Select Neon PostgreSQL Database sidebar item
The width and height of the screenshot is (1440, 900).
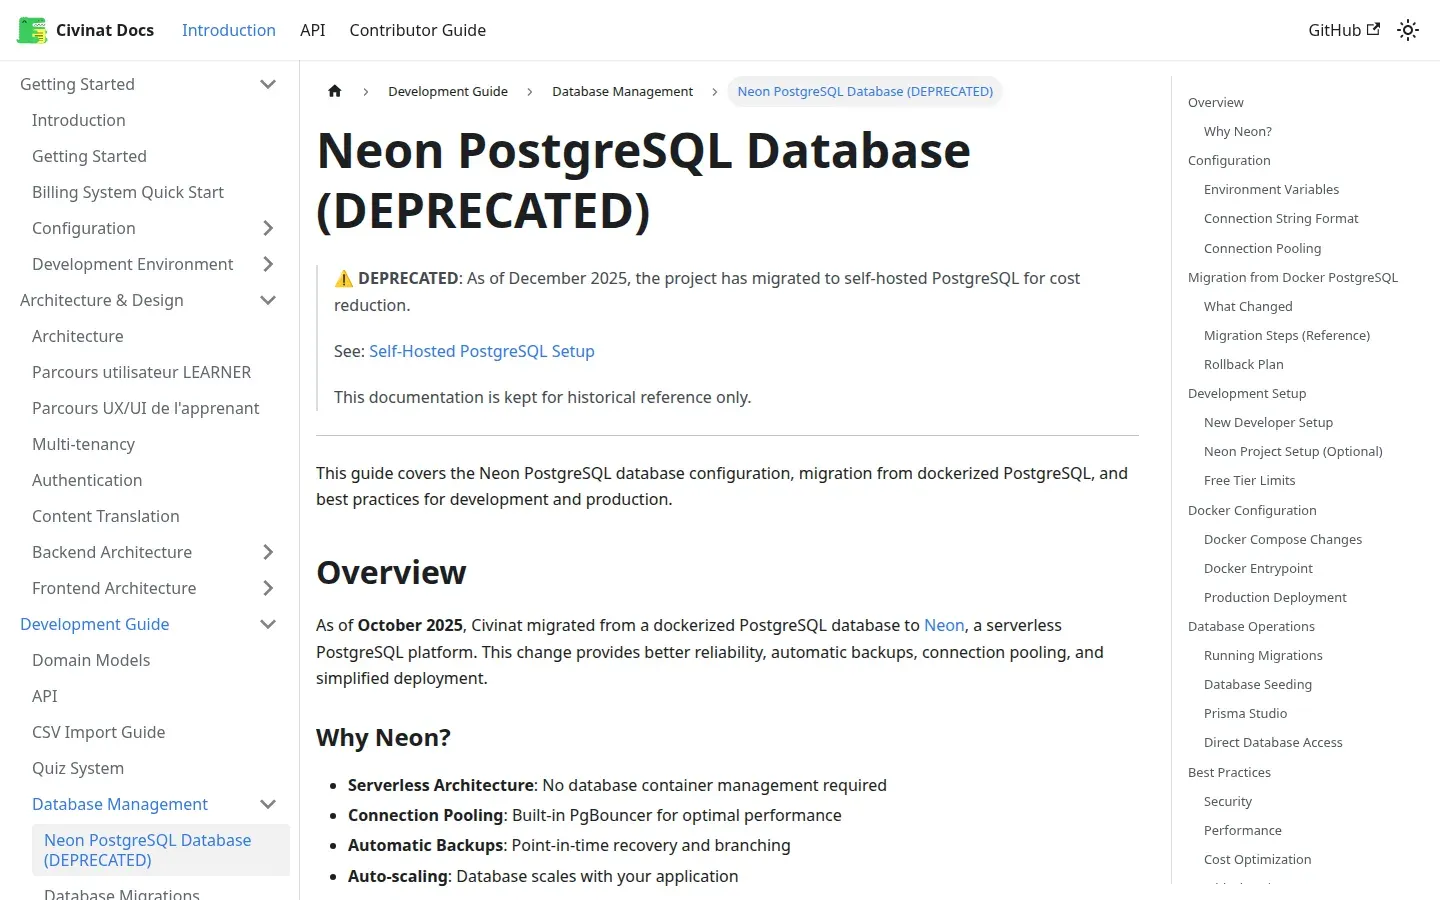pos(161,850)
